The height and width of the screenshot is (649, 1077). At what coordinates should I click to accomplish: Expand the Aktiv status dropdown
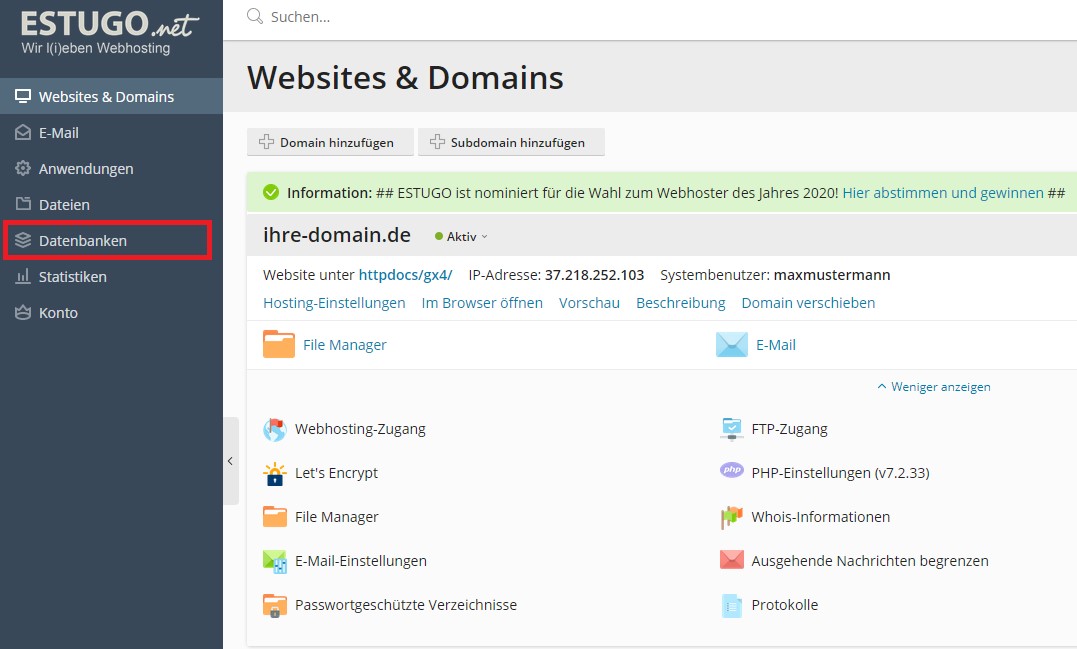461,237
